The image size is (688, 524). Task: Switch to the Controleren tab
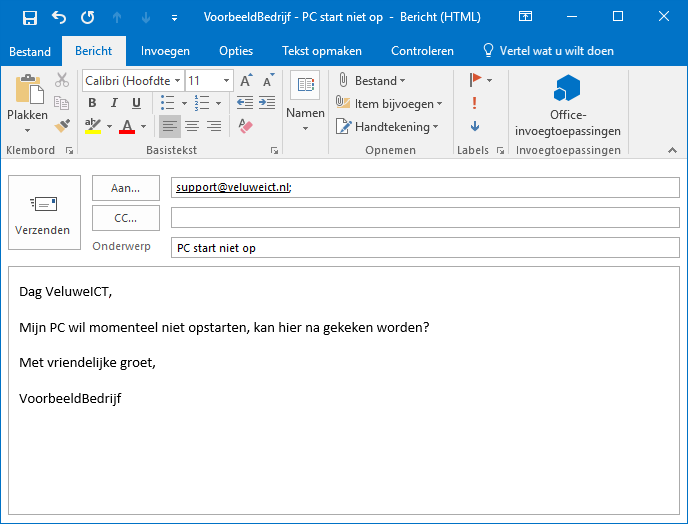[x=422, y=51]
